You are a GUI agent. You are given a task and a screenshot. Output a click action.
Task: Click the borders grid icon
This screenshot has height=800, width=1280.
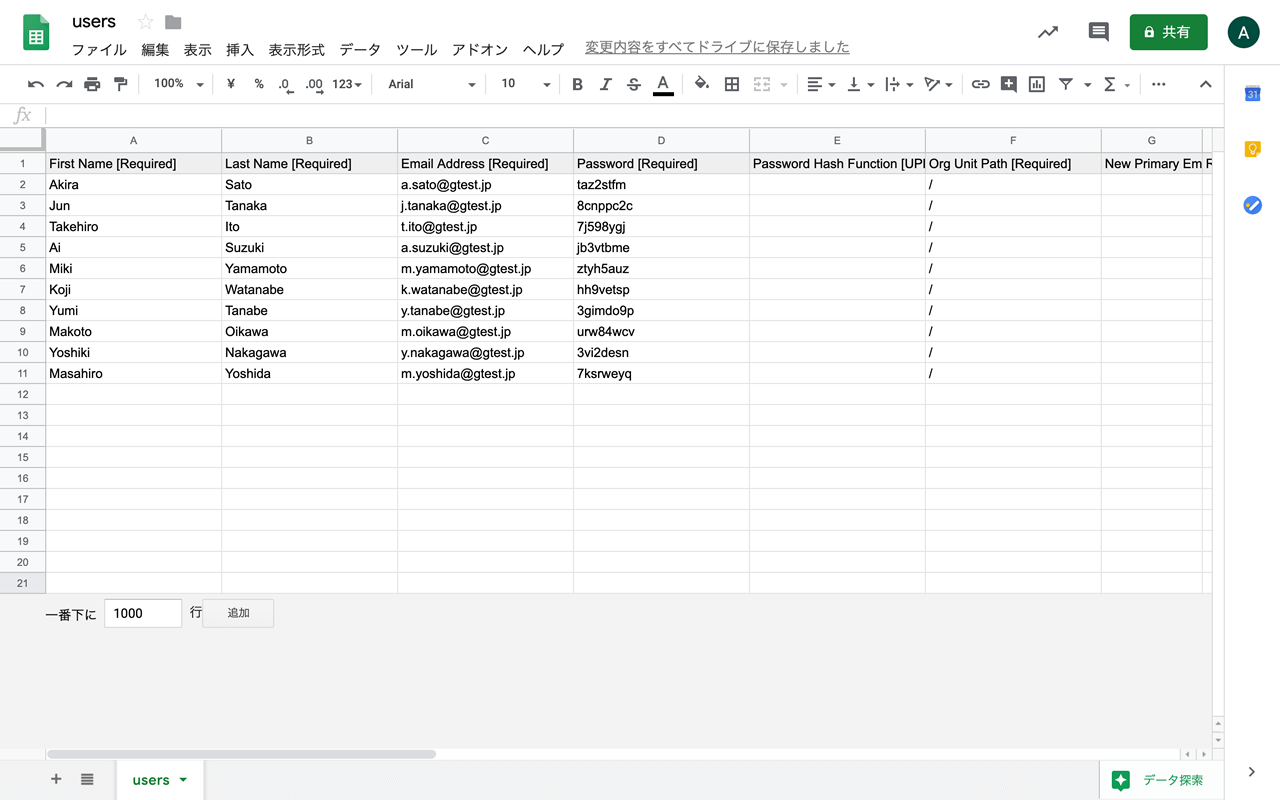(732, 84)
